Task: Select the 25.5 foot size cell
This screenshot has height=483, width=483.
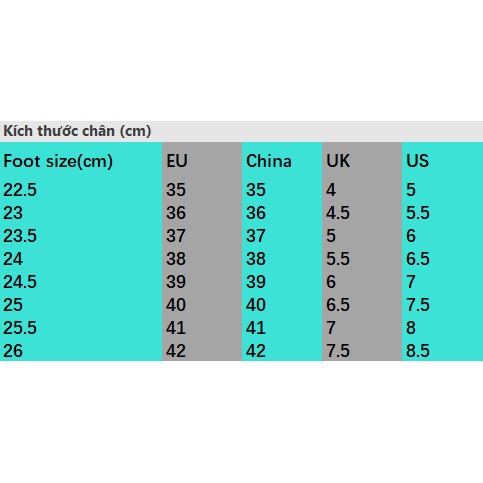Action: (x=20, y=328)
